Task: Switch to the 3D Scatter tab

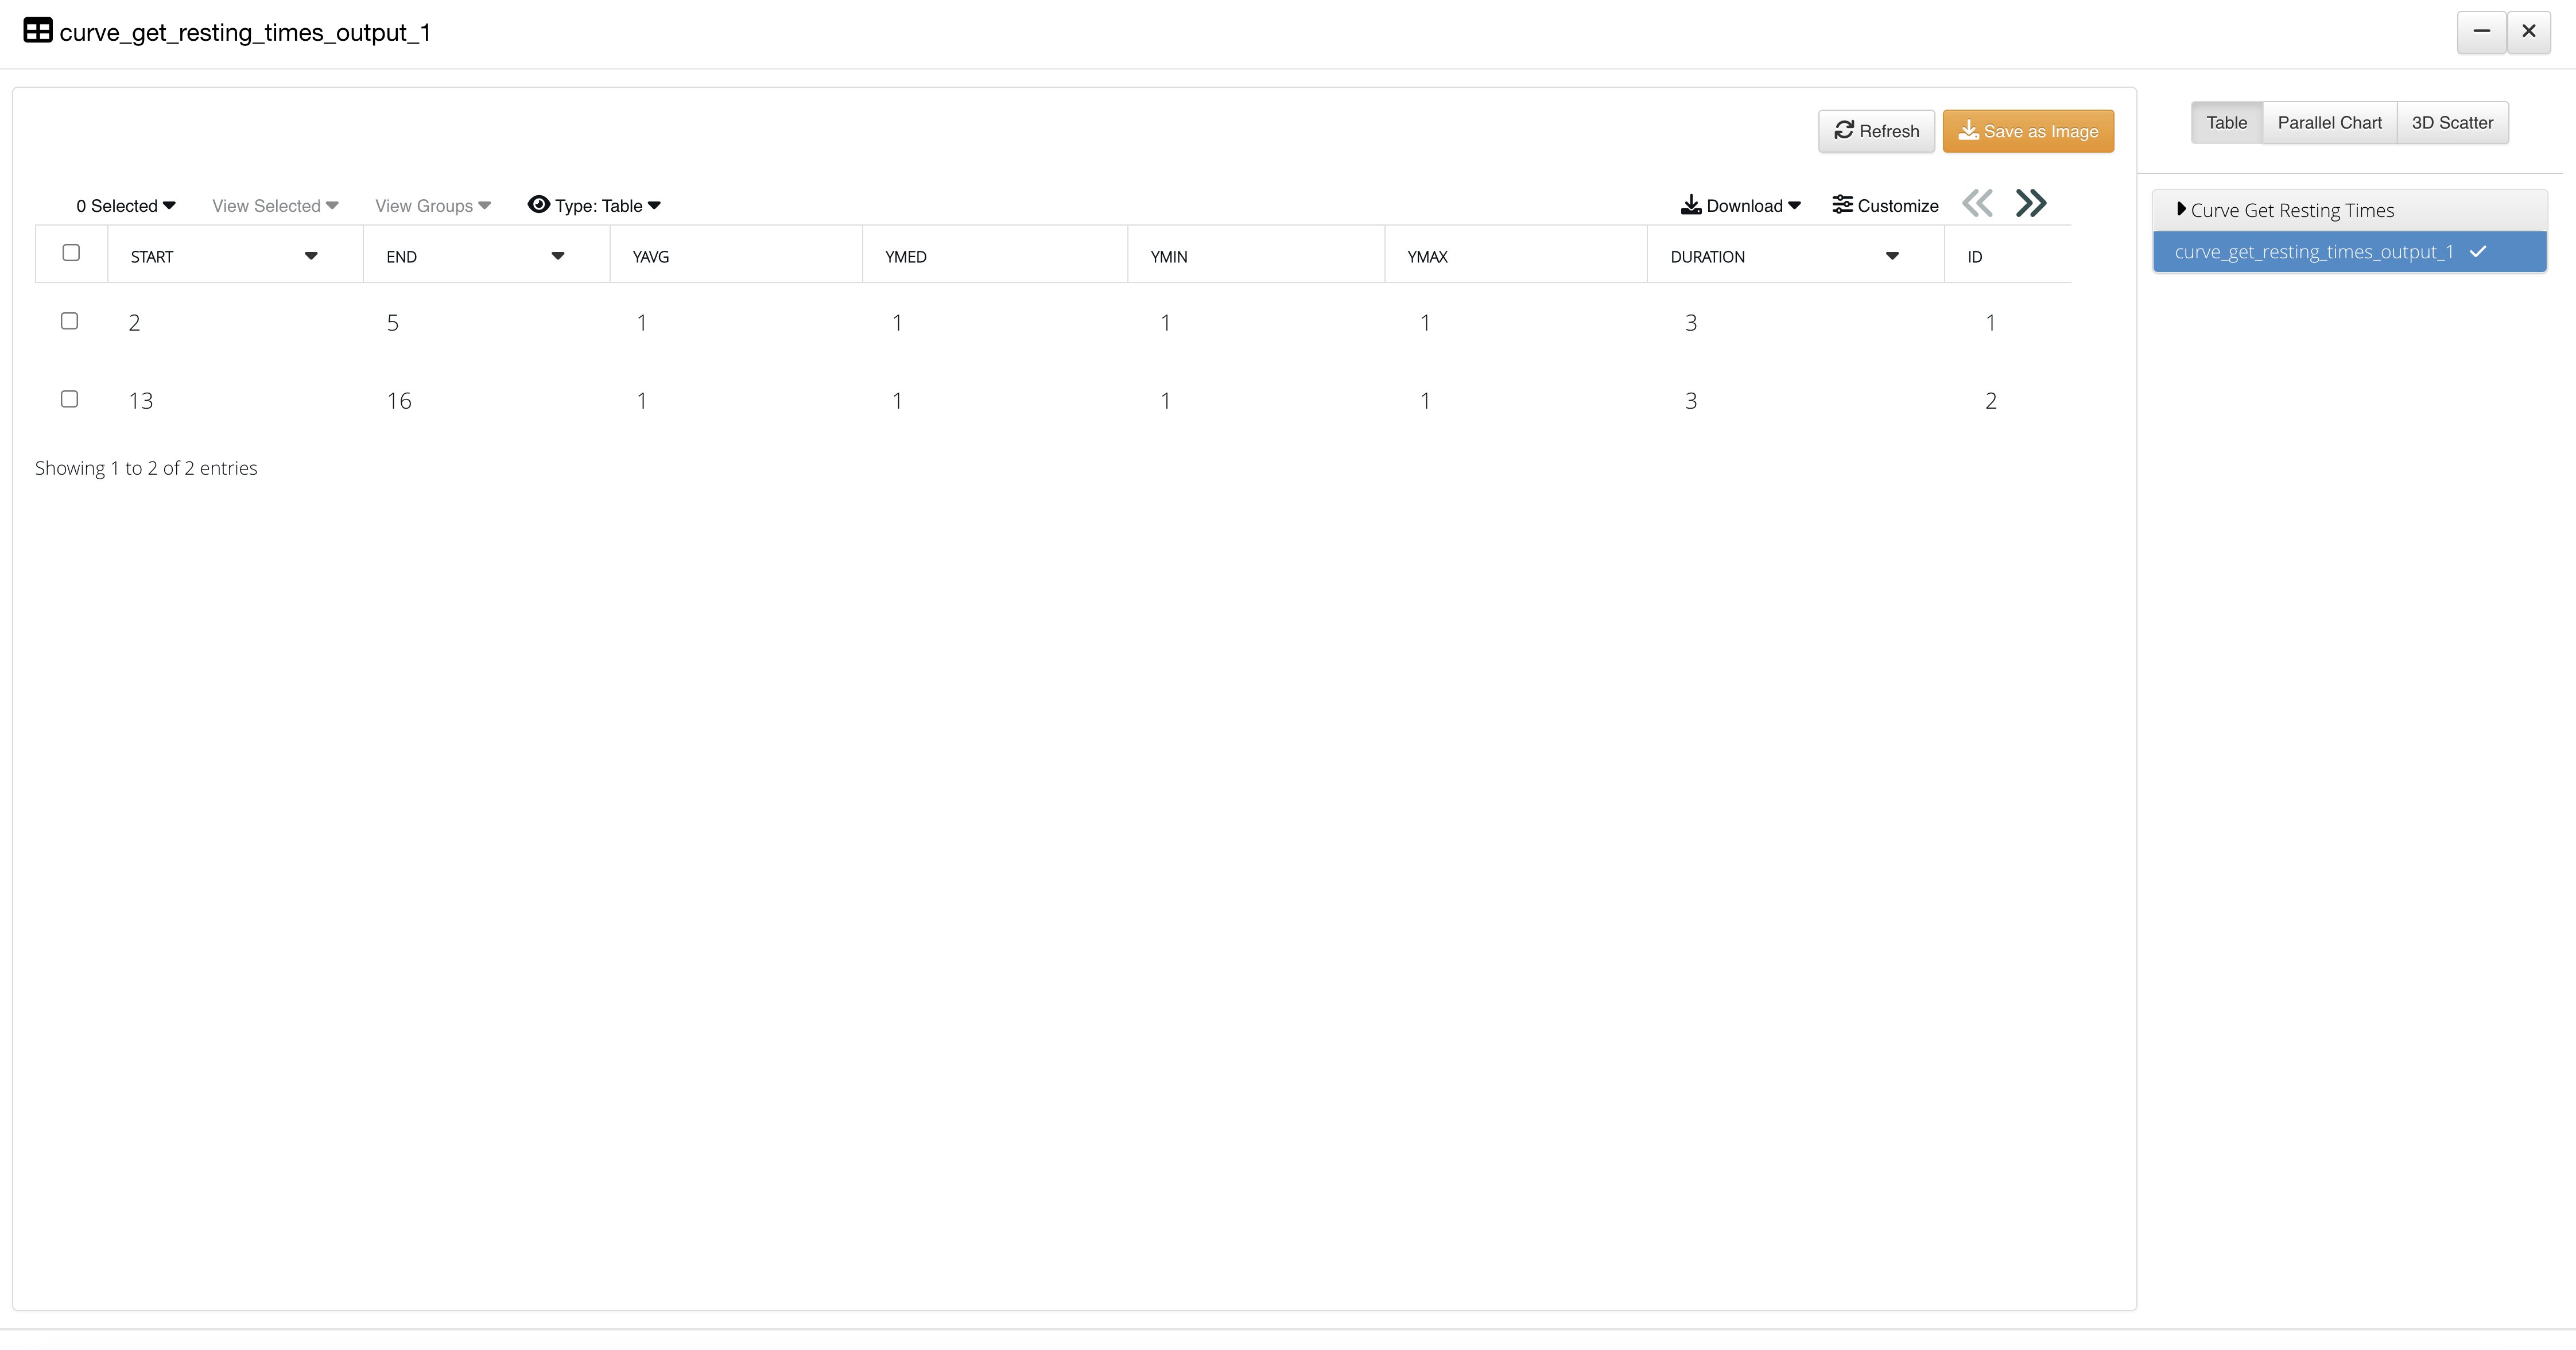Action: click(2452, 123)
